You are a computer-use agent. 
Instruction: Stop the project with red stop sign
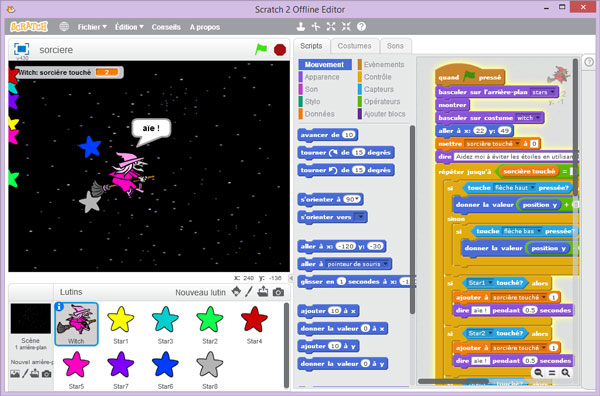[280, 50]
